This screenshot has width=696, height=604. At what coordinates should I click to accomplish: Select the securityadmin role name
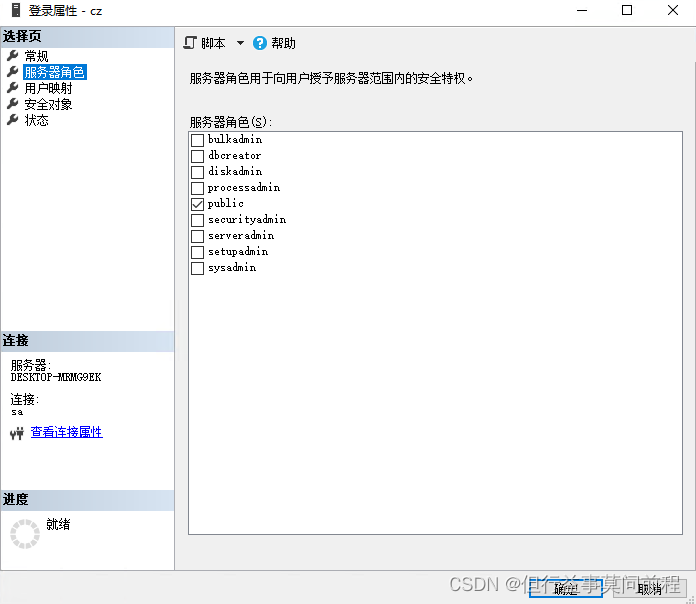[247, 220]
